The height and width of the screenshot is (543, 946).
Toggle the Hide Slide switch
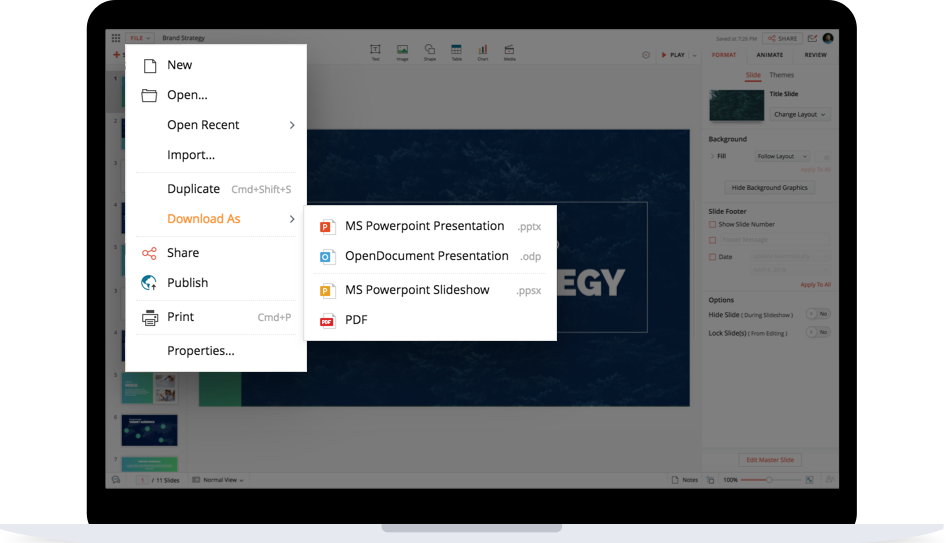[x=818, y=314]
